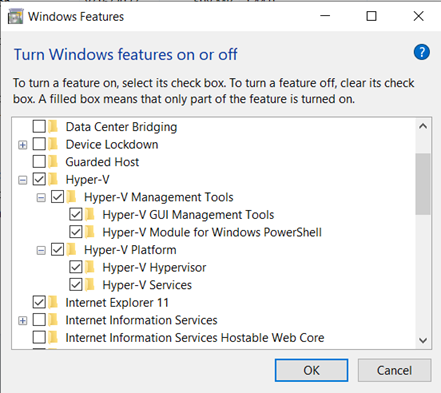
Task: Click folder icon of Hyper-V Platform
Action: [71, 250]
